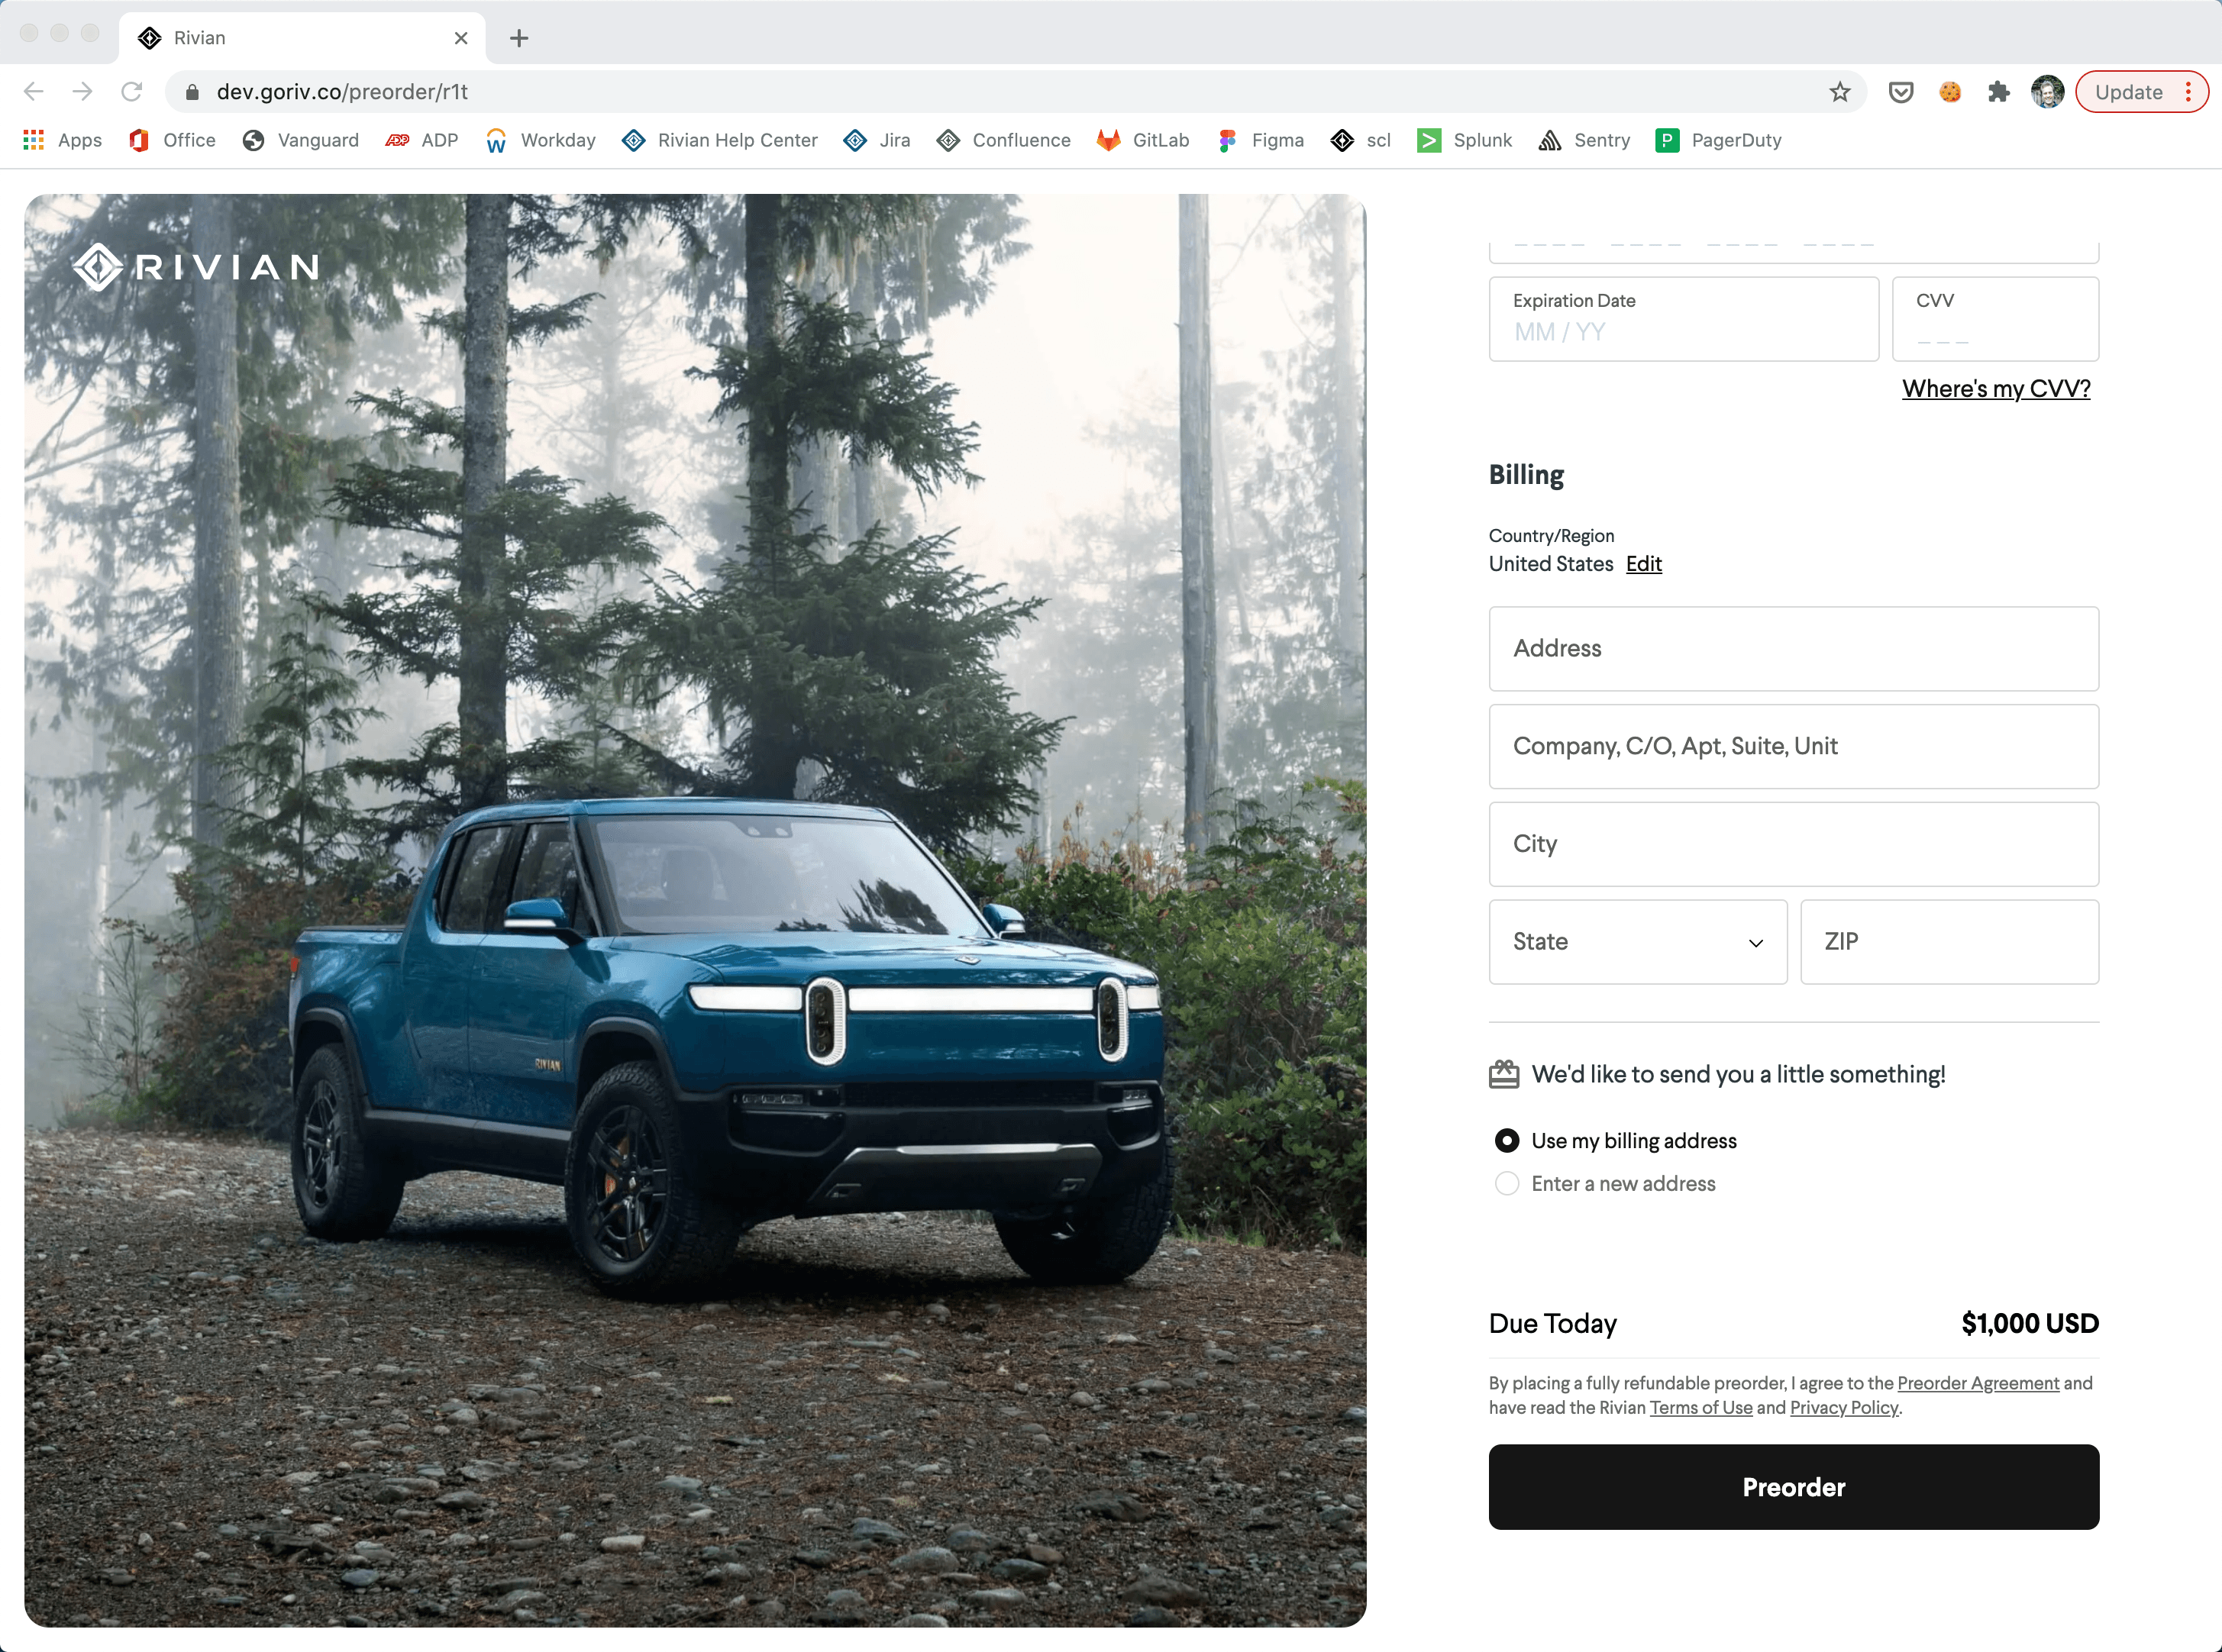The image size is (2222, 1652).
Task: Open the Figma bookmark
Action: tap(1275, 140)
